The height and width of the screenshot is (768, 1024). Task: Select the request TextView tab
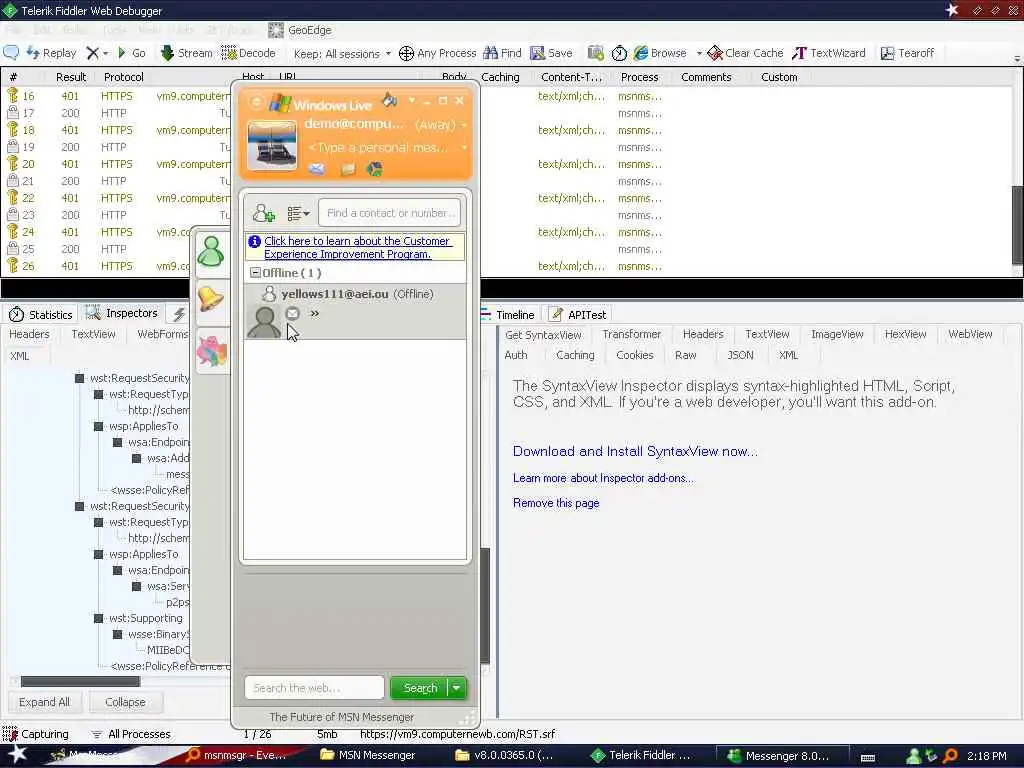coord(93,334)
